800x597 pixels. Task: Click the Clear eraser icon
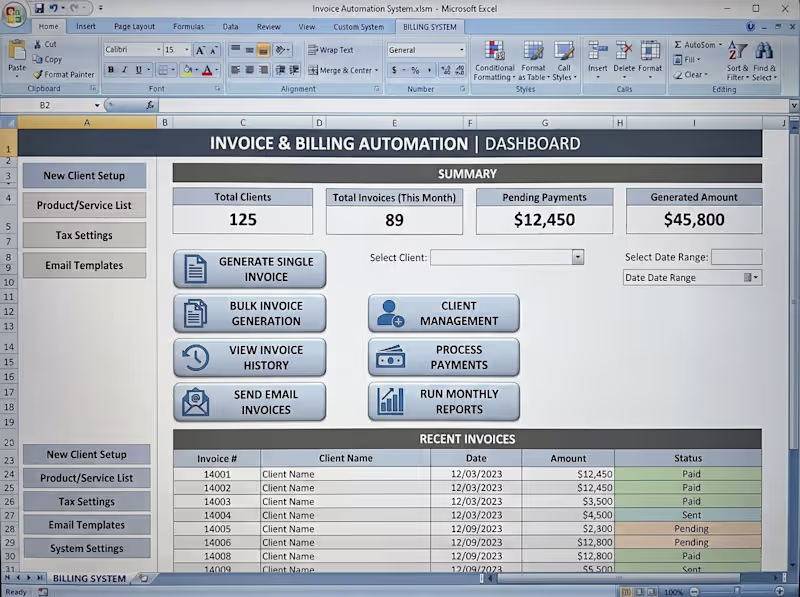point(678,75)
